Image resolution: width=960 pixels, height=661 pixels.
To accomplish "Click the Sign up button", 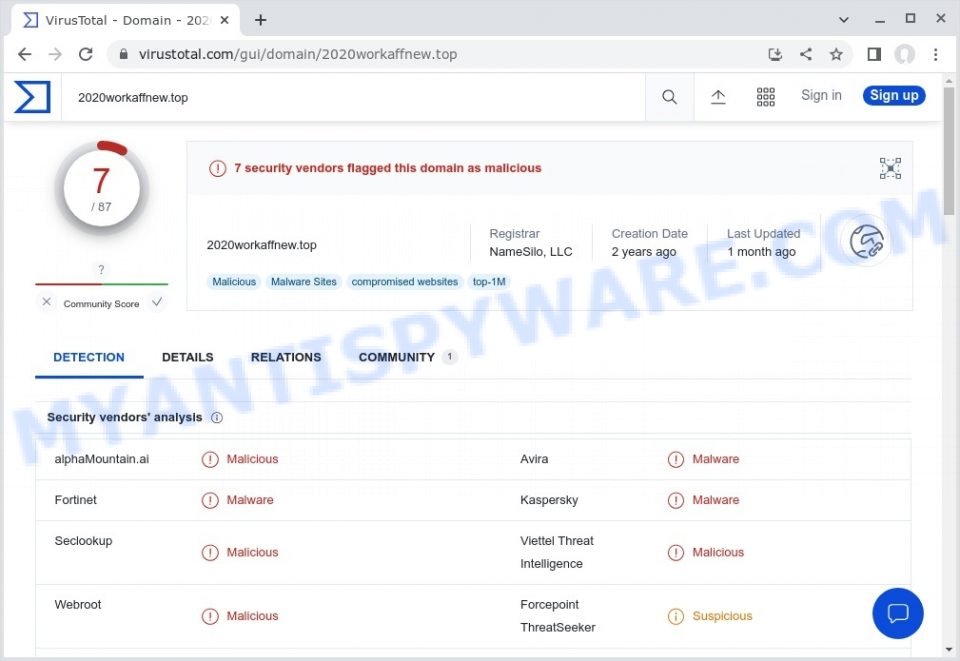I will pyautogui.click(x=894, y=95).
